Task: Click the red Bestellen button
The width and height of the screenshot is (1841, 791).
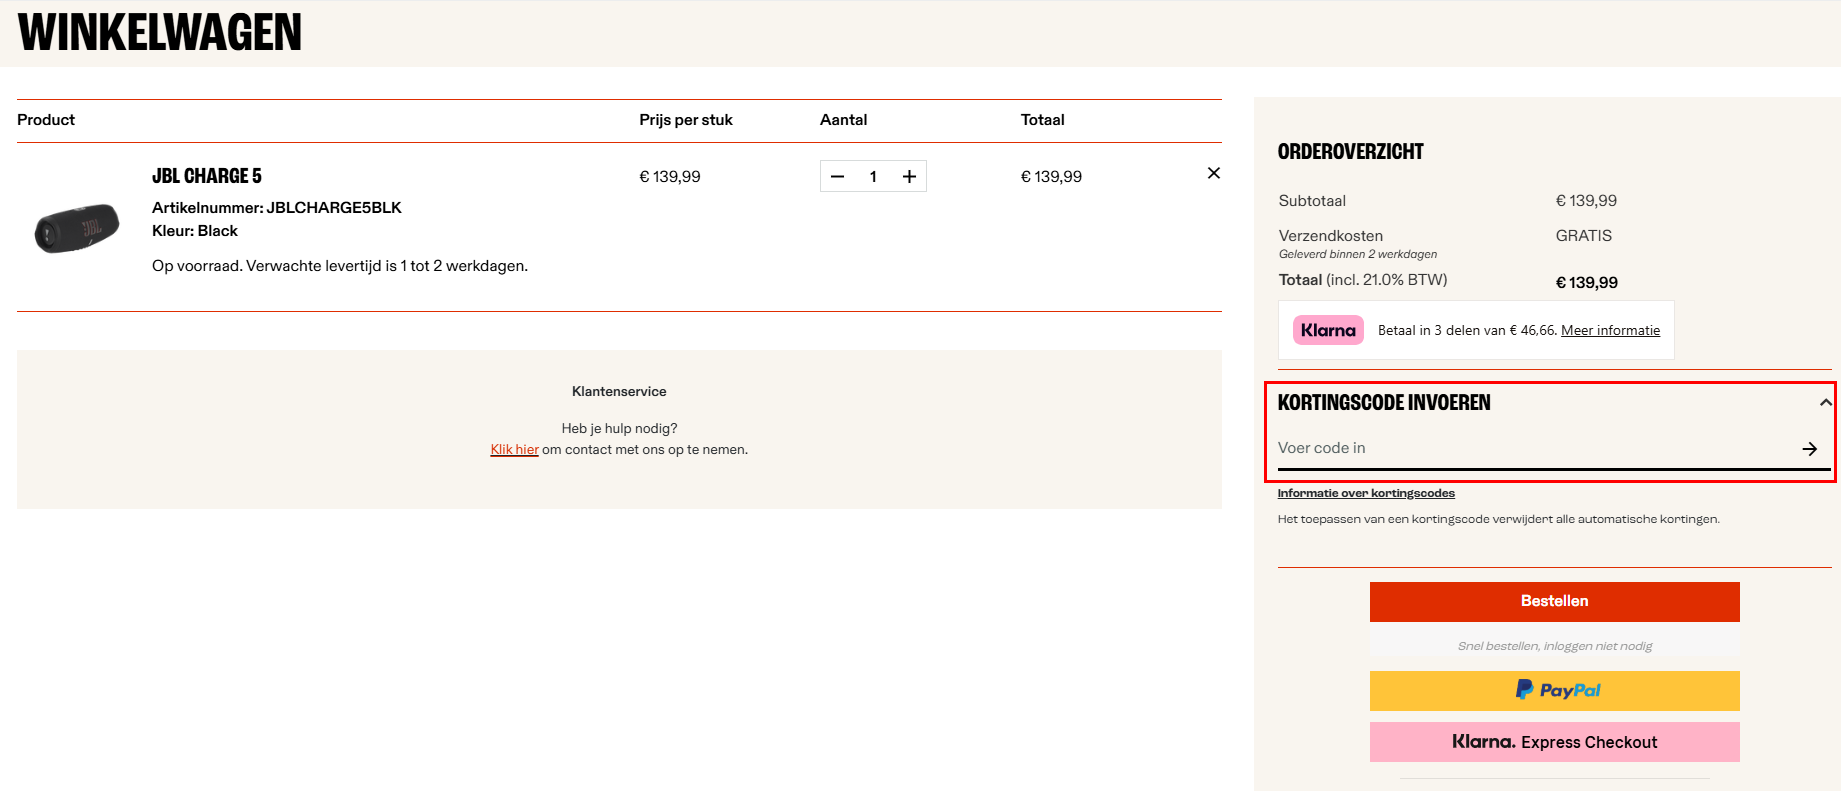Action: pos(1555,601)
